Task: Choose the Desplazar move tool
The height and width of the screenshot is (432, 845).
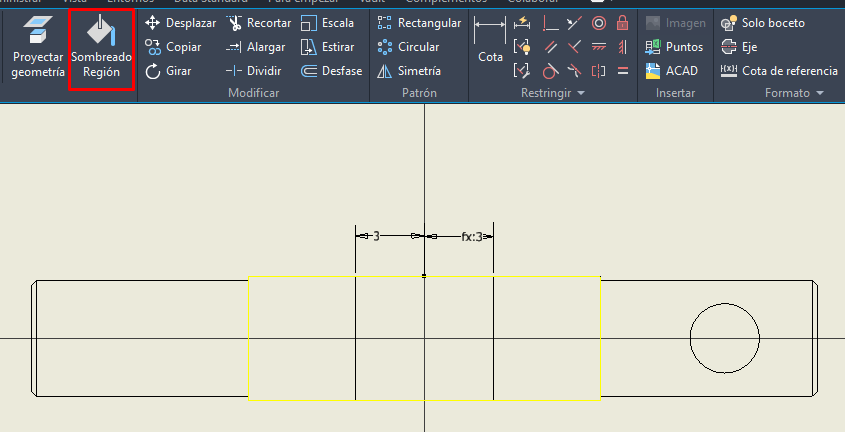Action: [181, 23]
